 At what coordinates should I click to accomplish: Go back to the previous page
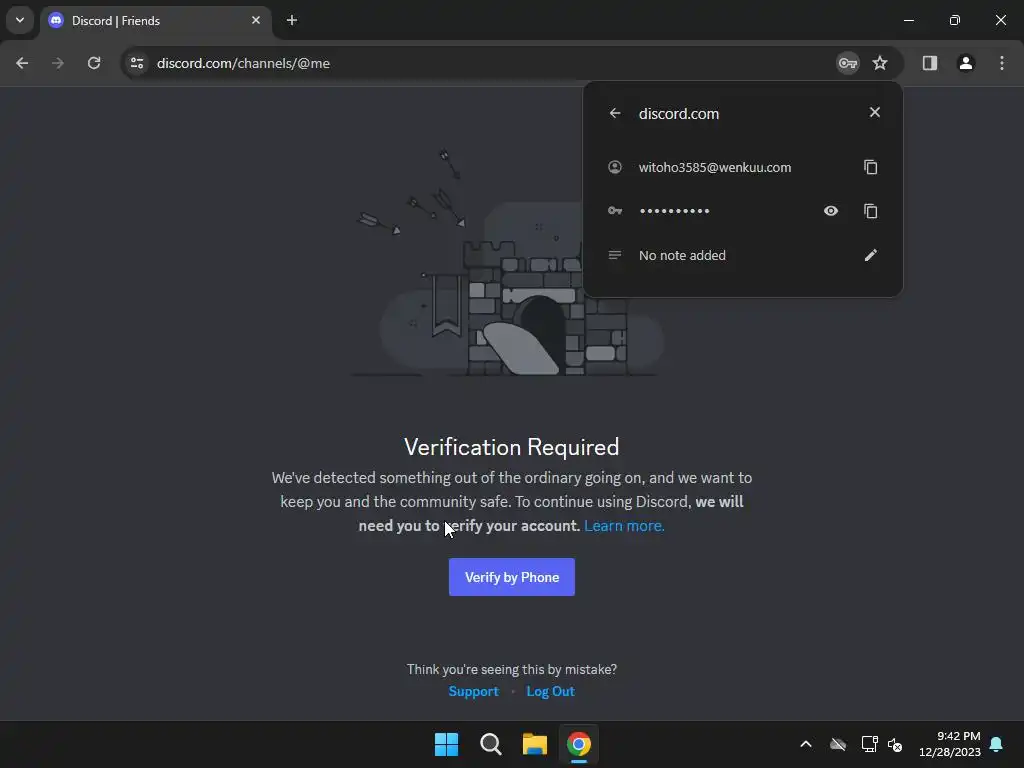pos(22,63)
